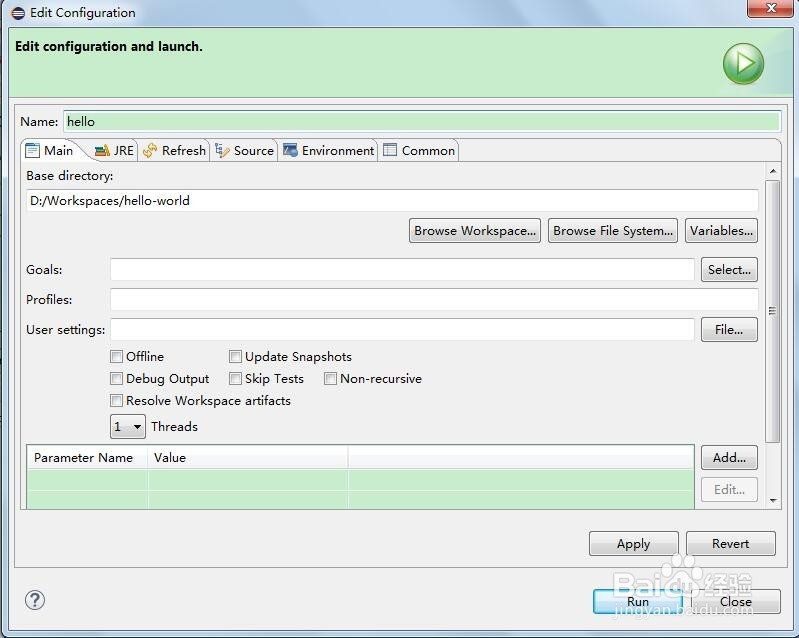Click the Browse Workspace button
799x638 pixels.
(474, 231)
